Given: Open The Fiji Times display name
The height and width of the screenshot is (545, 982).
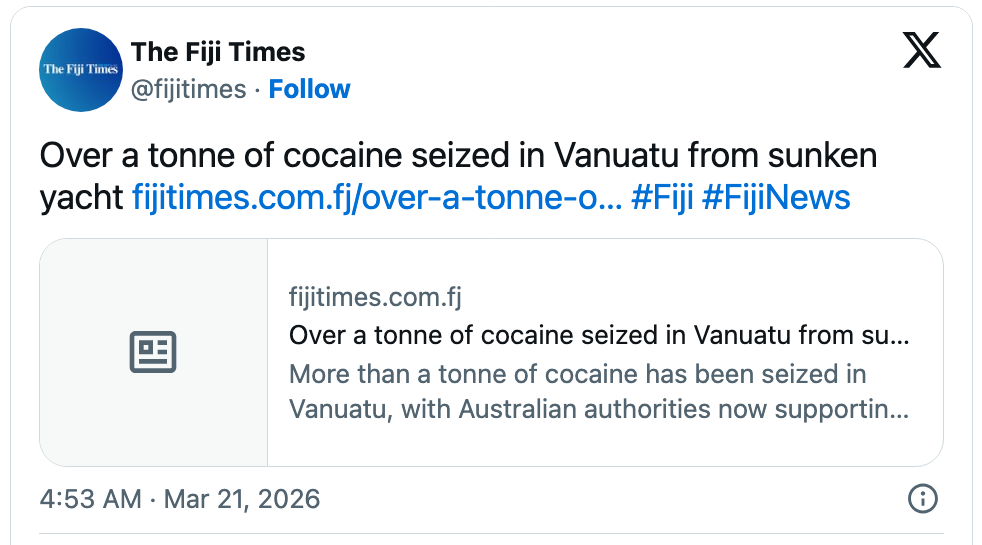Looking at the screenshot, I should 218,52.
